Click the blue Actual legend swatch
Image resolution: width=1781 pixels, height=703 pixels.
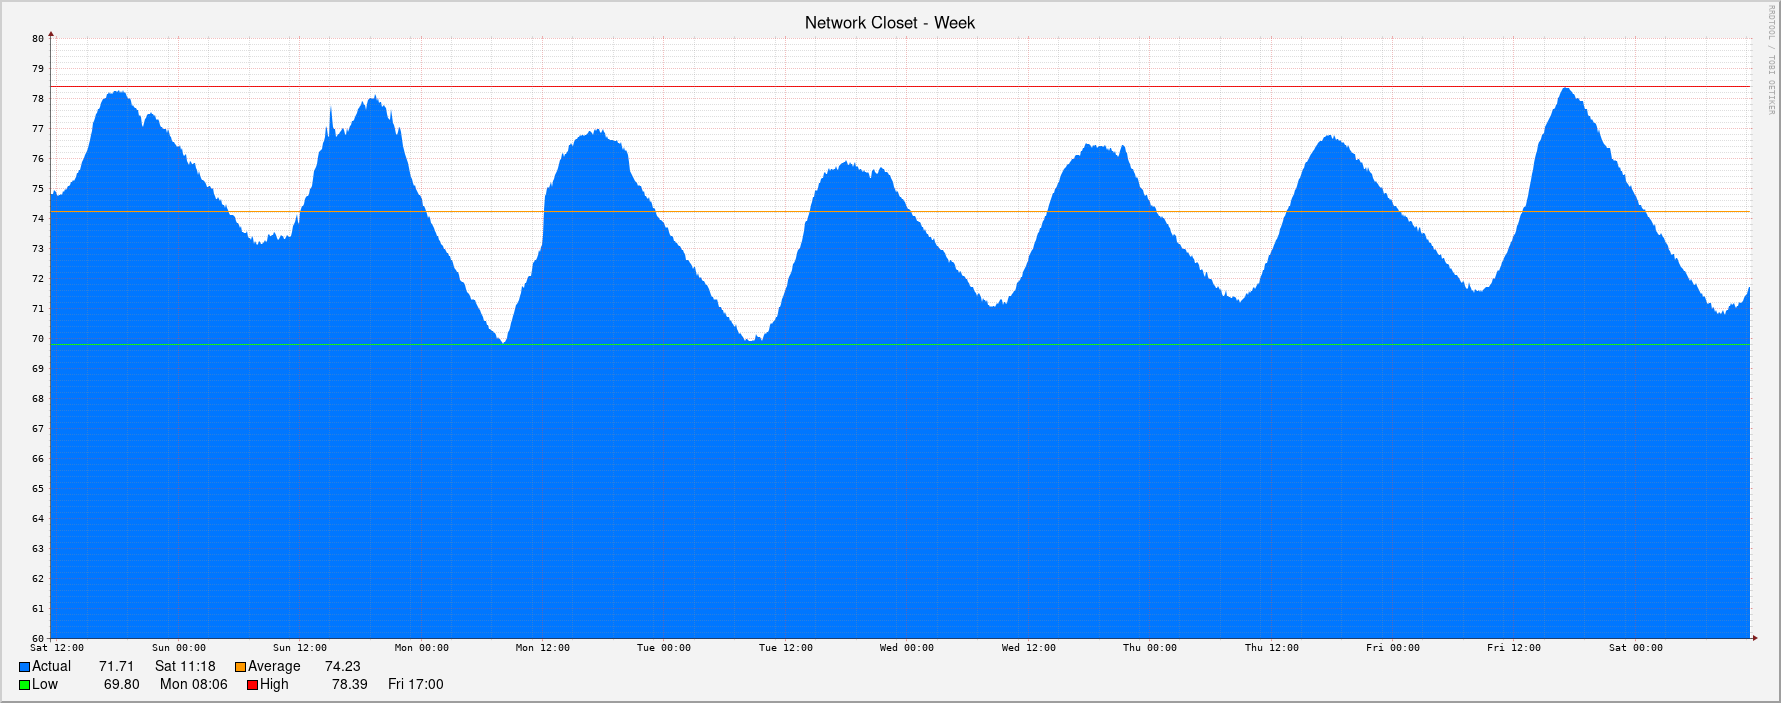point(24,667)
